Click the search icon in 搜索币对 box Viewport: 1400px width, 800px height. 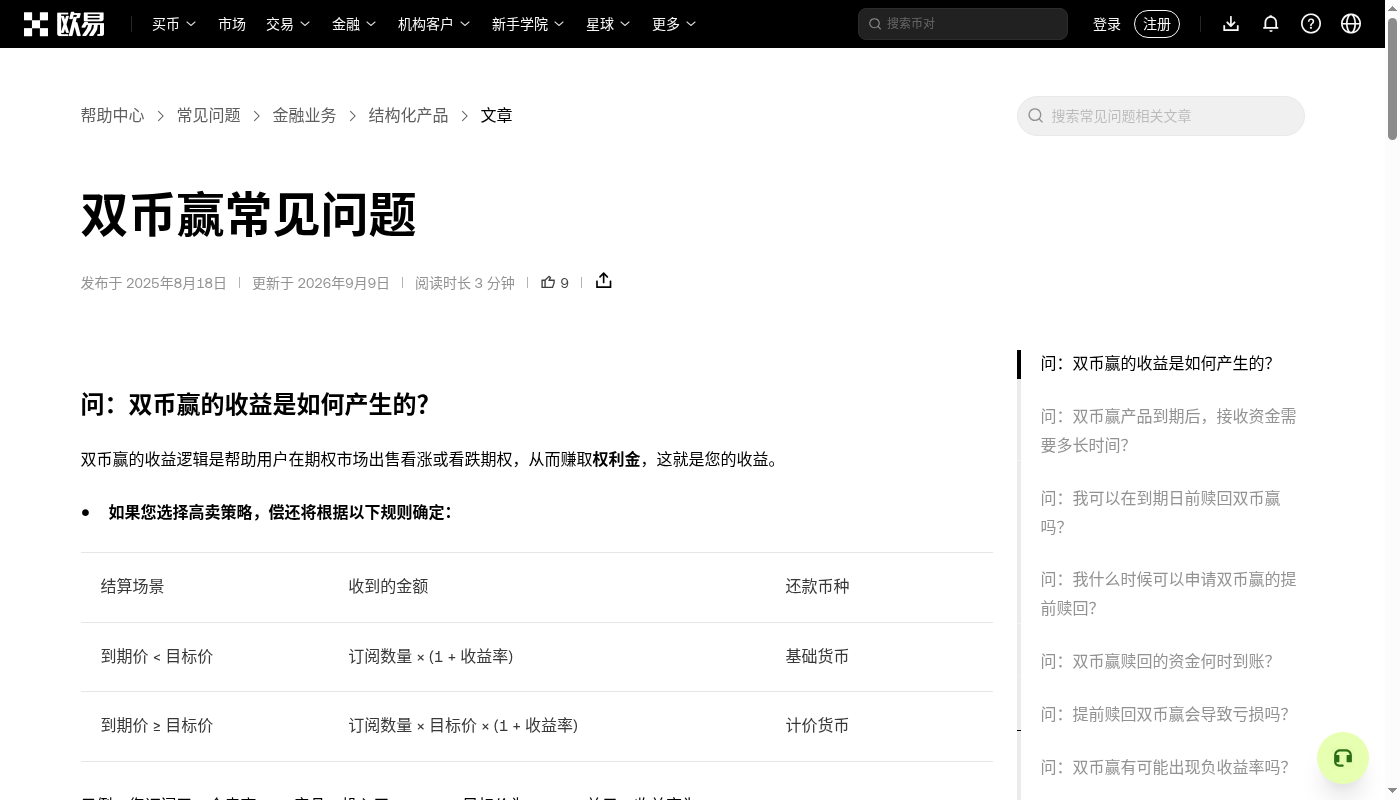click(875, 24)
